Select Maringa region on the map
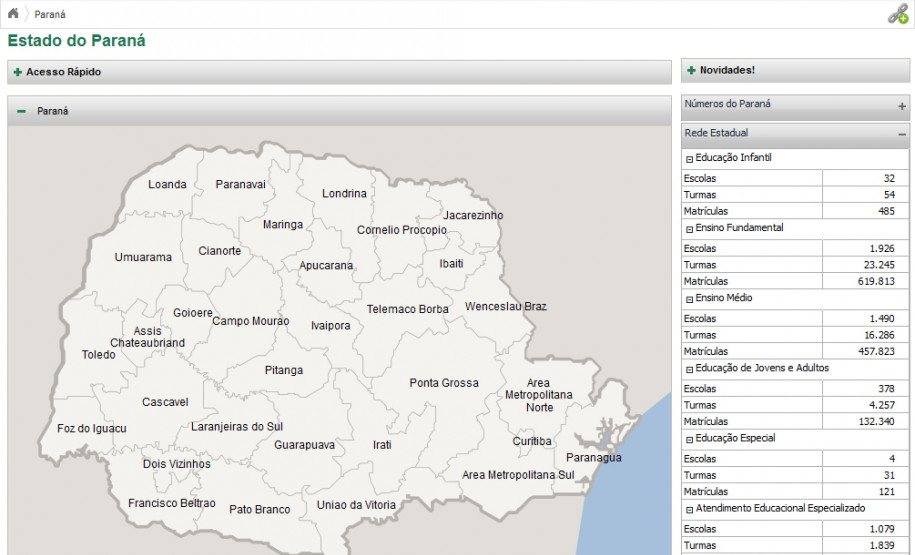915x555 pixels. tap(282, 225)
